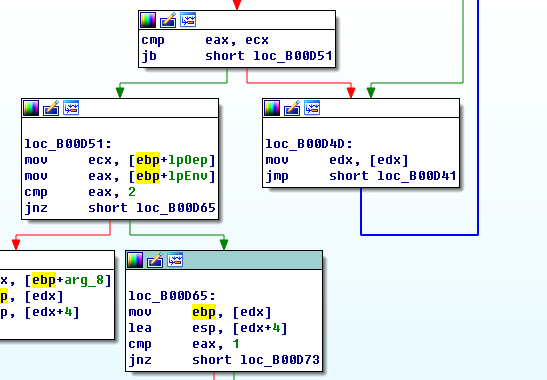
Task: Click group nodes icon on loc_B00D4D node
Action: coord(312,108)
